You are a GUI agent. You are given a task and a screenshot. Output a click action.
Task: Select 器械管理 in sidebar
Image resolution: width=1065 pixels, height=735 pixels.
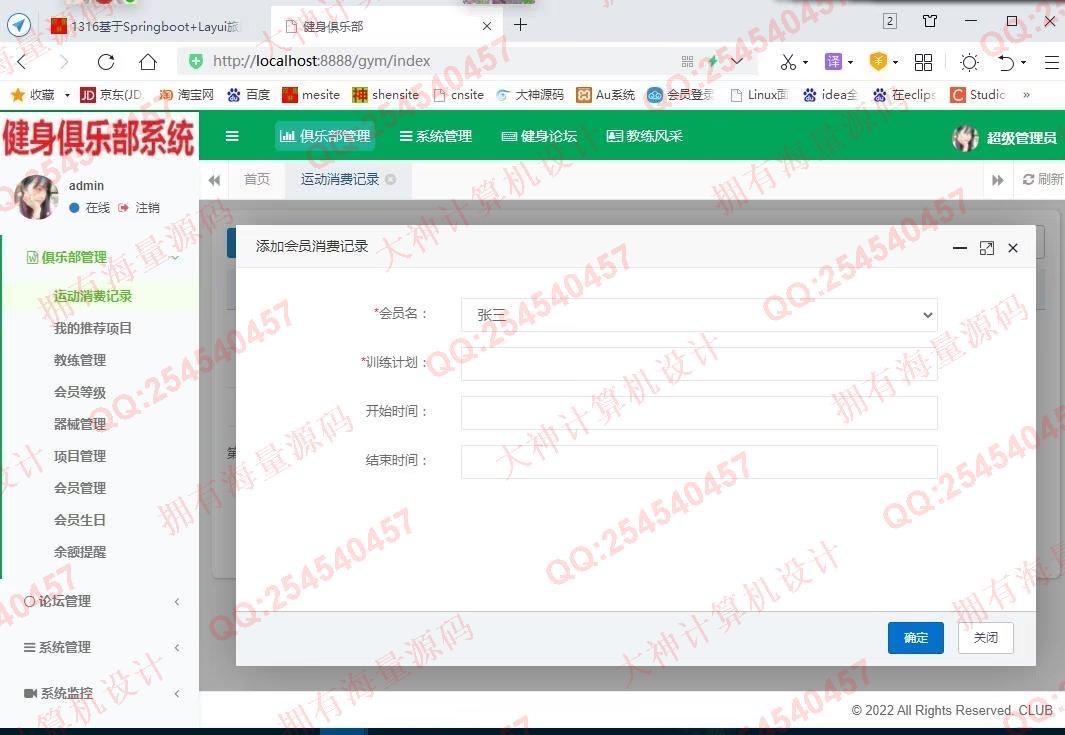(x=80, y=424)
